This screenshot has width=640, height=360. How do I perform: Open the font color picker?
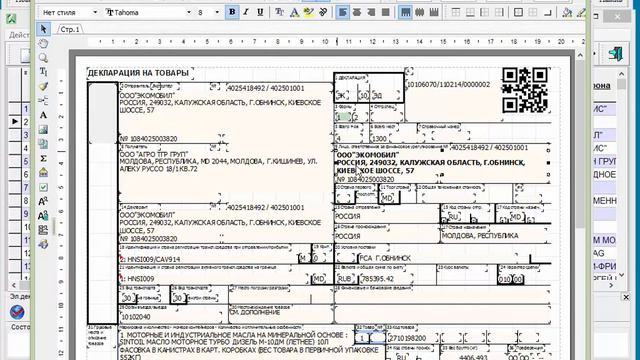pos(294,12)
